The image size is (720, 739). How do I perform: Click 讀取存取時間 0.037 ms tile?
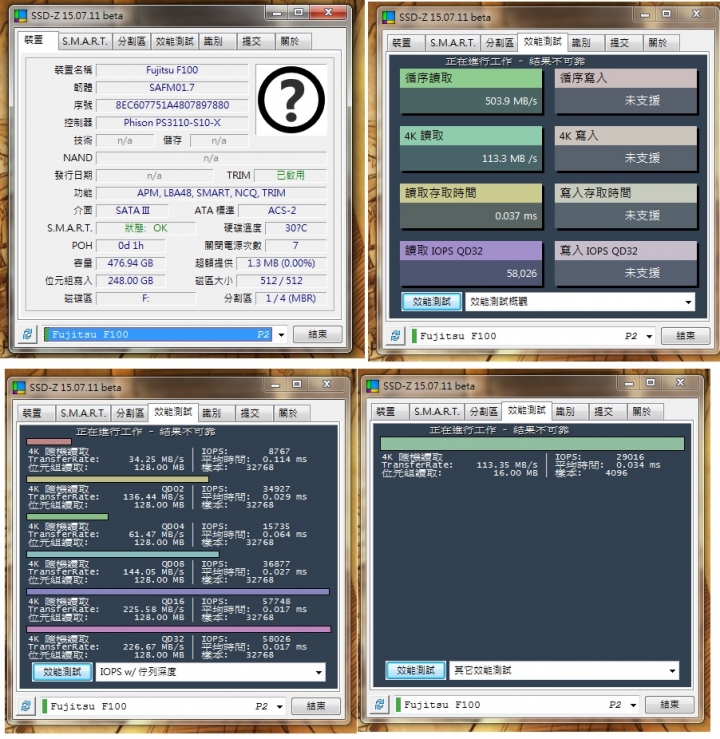471,206
